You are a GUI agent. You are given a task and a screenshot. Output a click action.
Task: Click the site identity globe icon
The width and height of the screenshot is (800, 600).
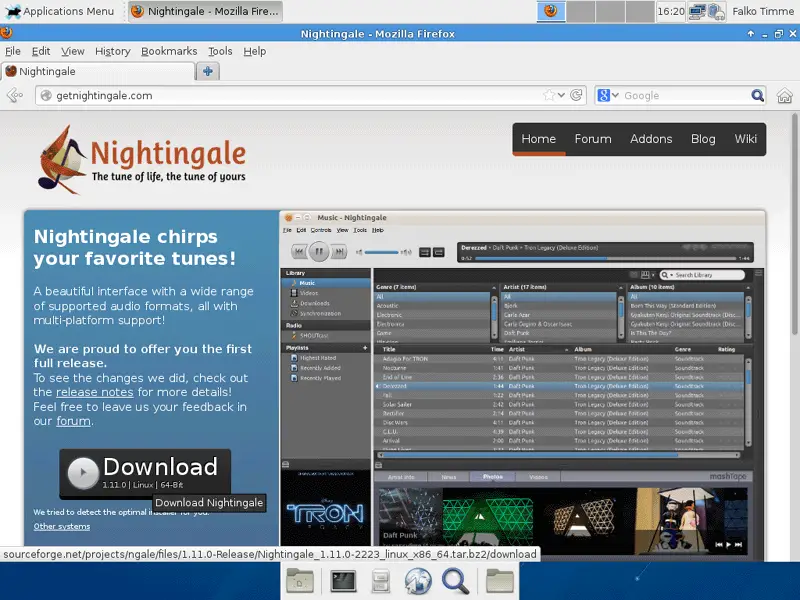pos(46,95)
